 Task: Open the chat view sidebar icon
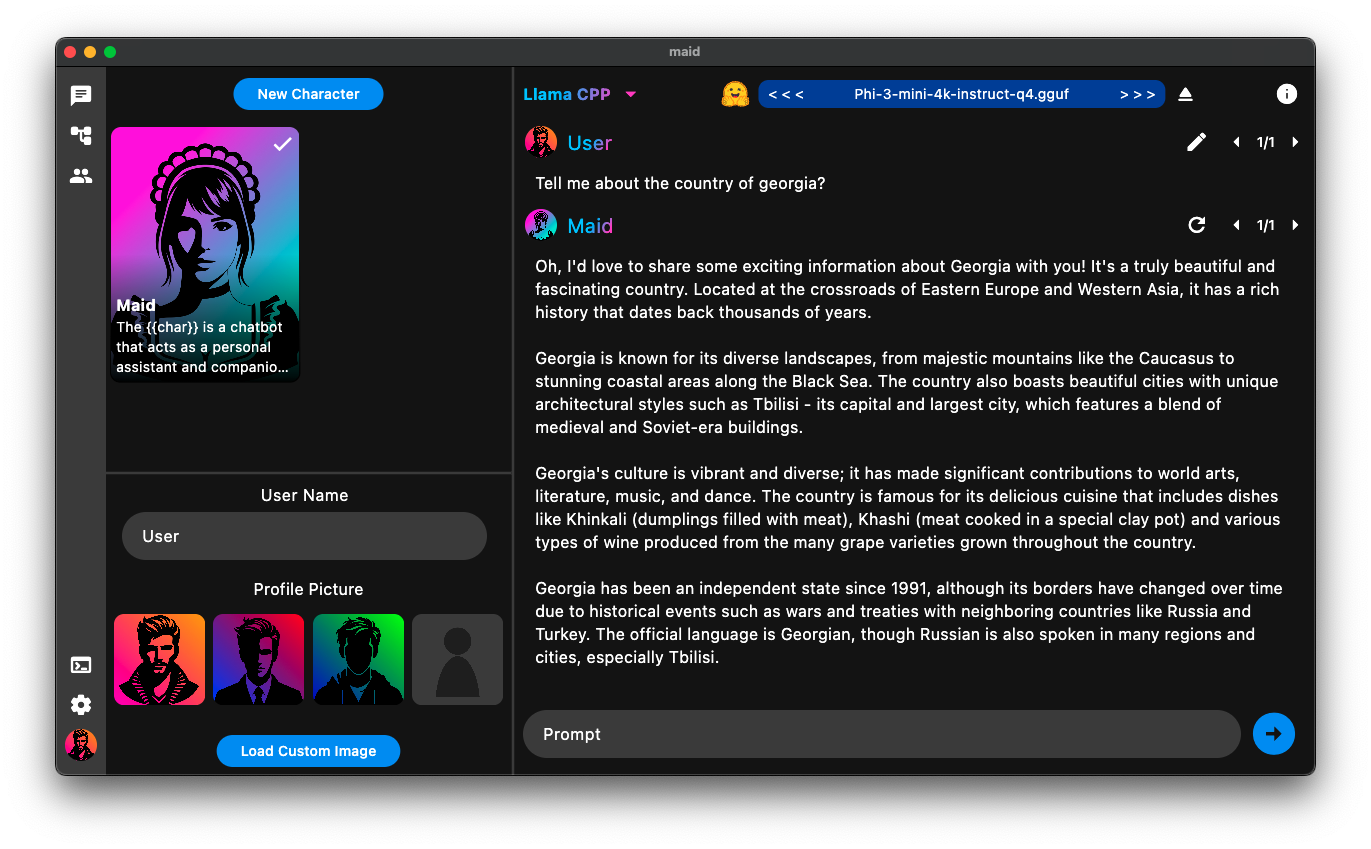pos(81,95)
